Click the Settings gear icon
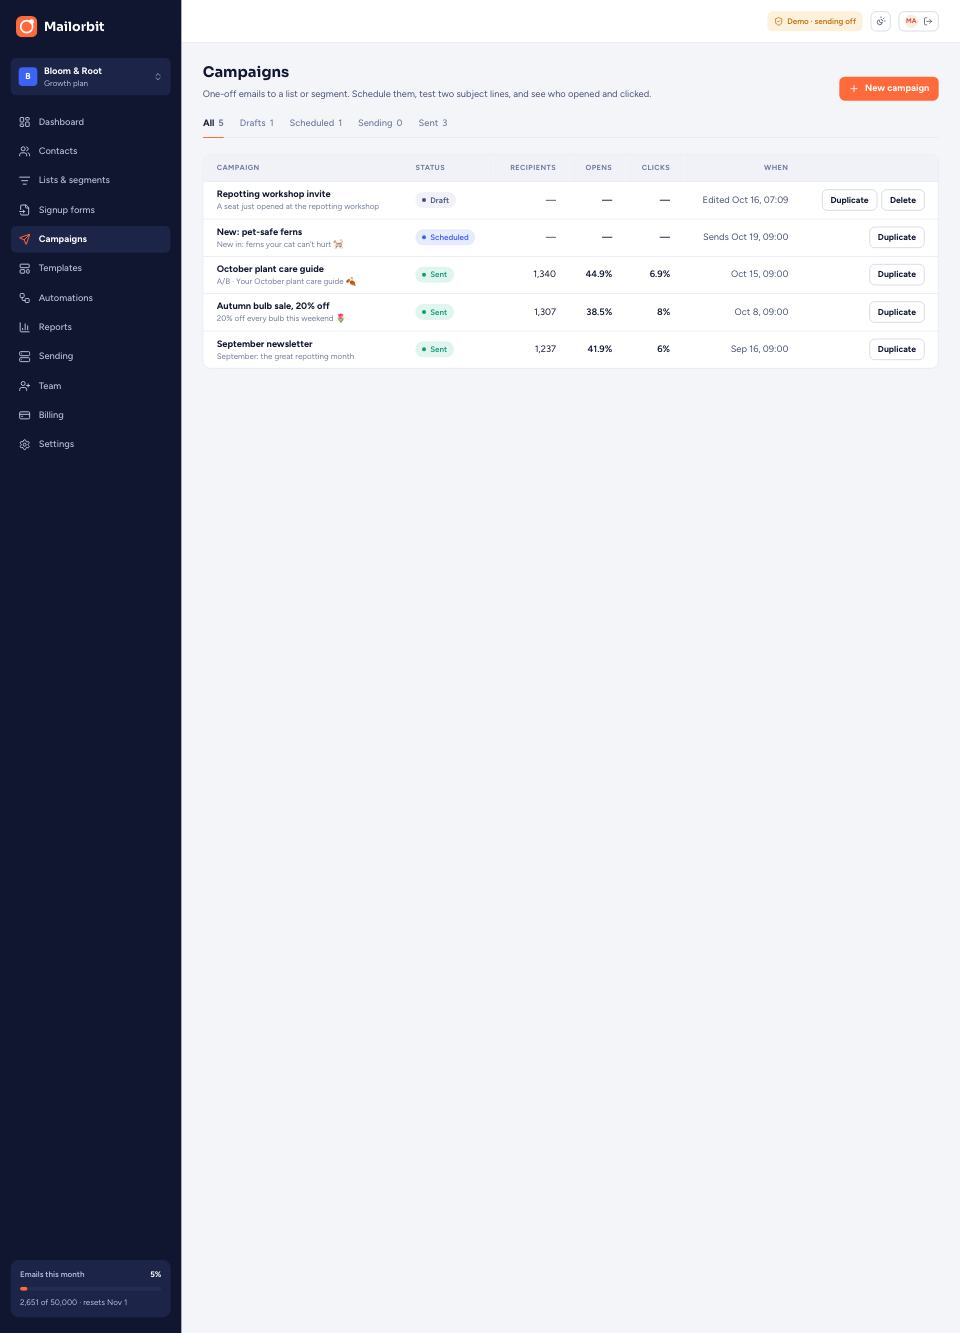This screenshot has width=960, height=1333. tap(25, 444)
